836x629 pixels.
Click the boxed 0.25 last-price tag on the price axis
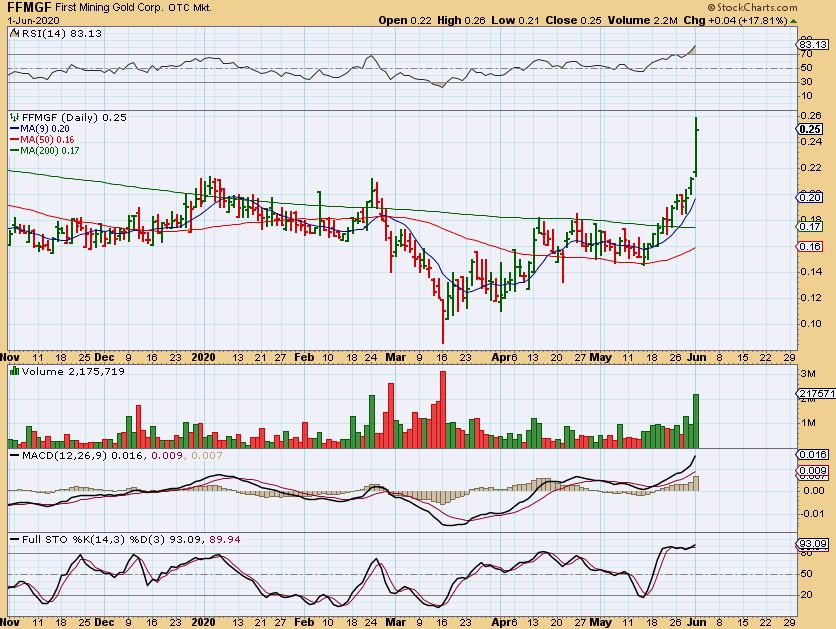(x=810, y=129)
